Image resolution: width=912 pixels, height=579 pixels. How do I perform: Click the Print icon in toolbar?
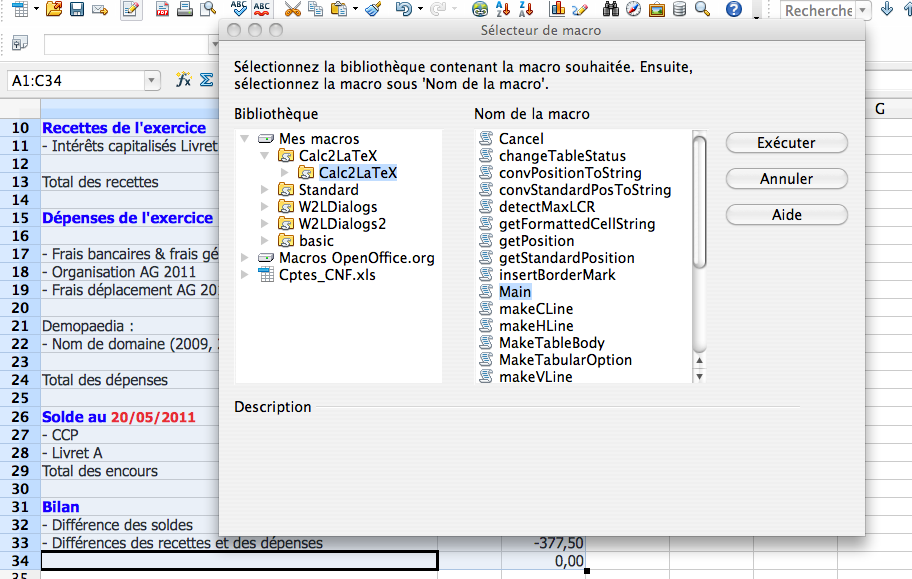tap(185, 10)
